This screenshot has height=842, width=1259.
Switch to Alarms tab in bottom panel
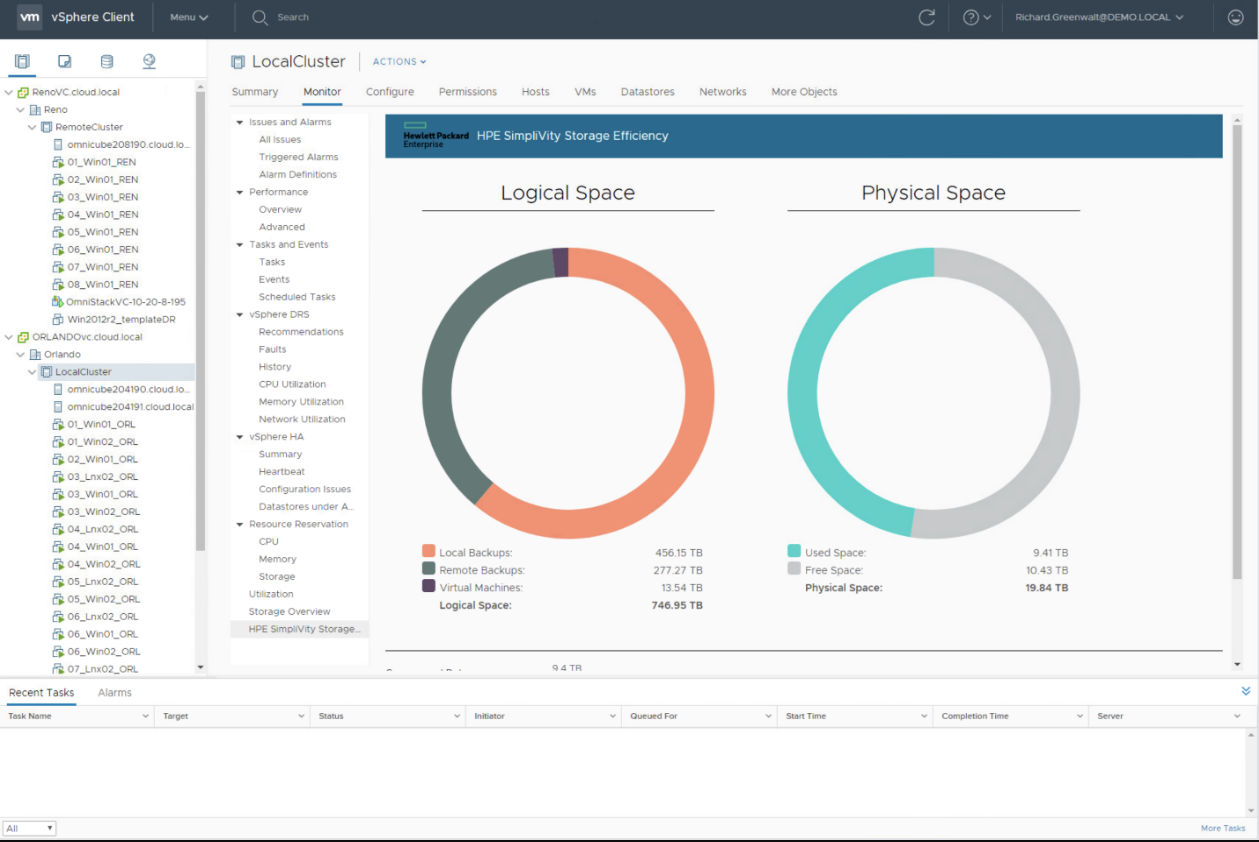pyautogui.click(x=115, y=692)
